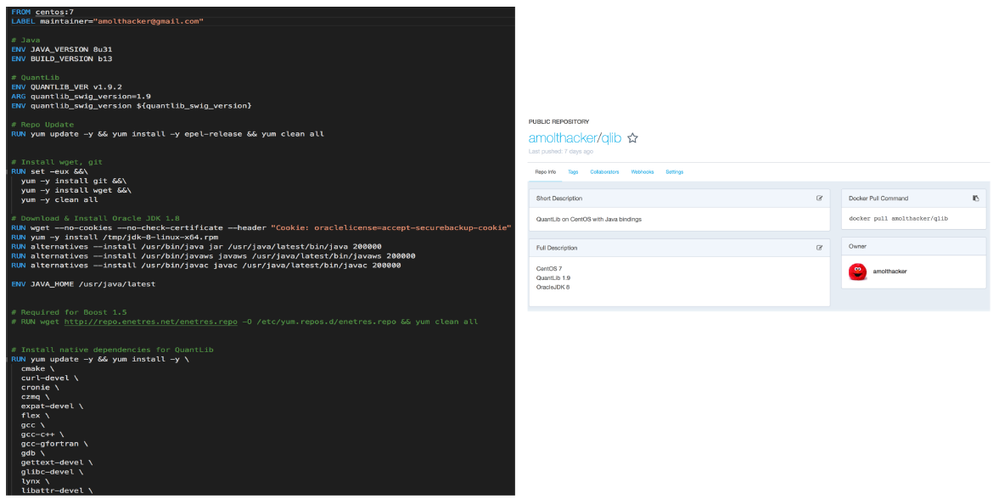Screen dimensions: 999x504
Task: Click the LABEL maintainer email string
Action: click(x=148, y=22)
